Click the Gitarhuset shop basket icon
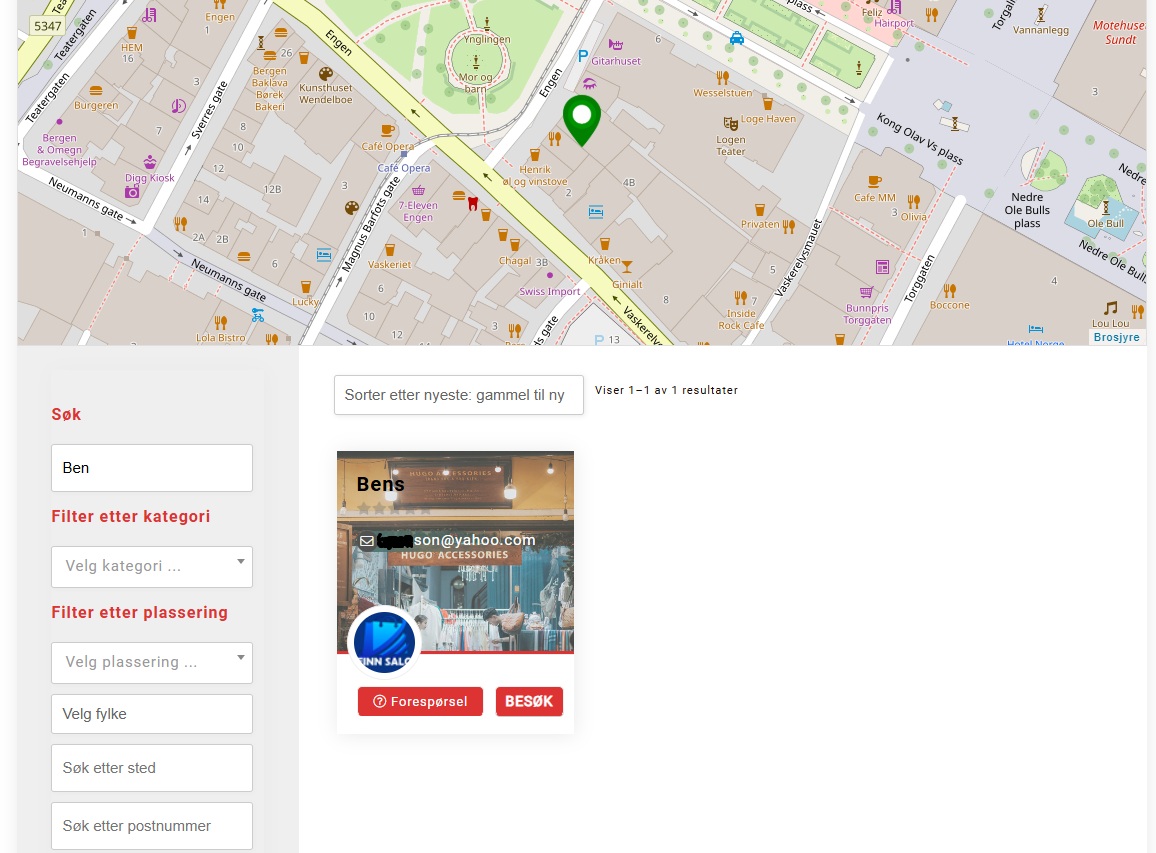 pyautogui.click(x=616, y=45)
